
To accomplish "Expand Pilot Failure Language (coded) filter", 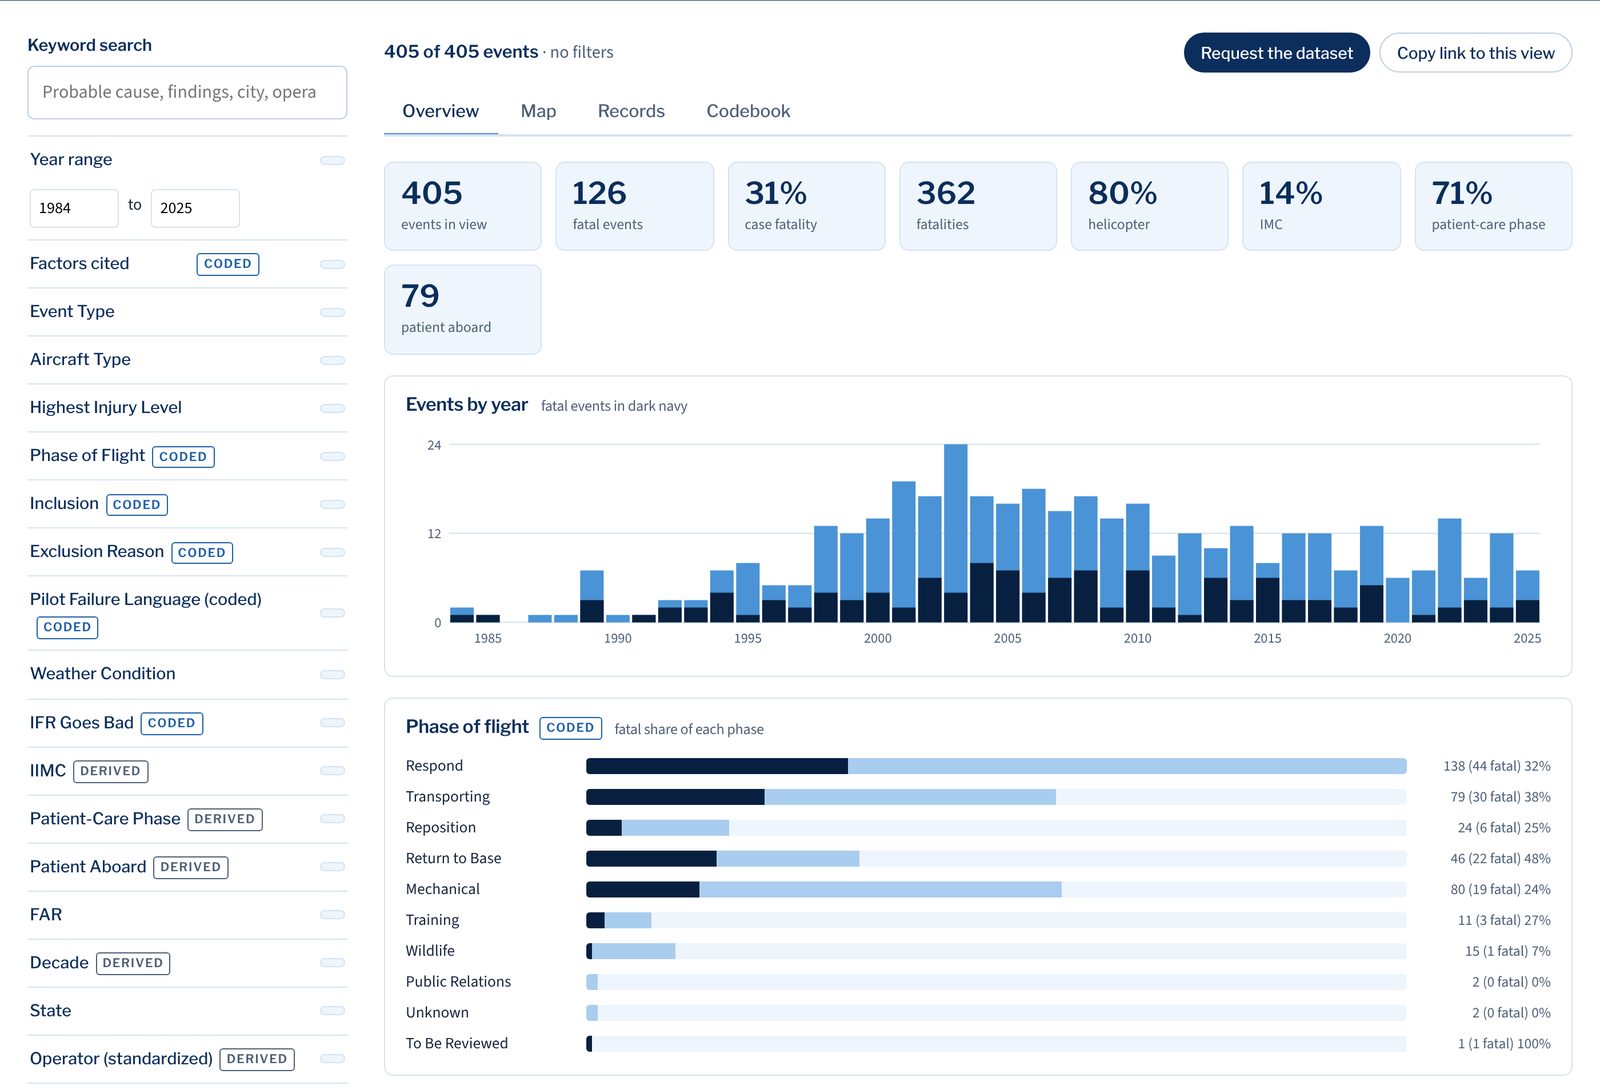I will pos(188,613).
